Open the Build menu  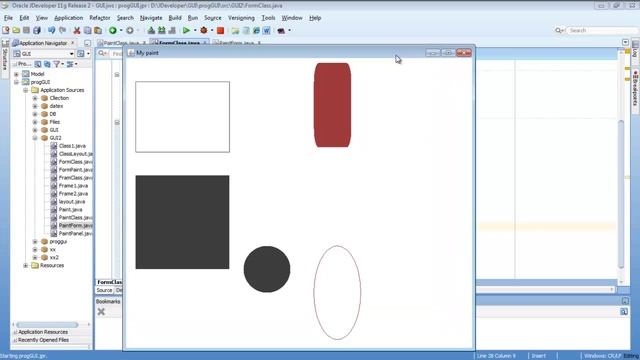coord(175,18)
